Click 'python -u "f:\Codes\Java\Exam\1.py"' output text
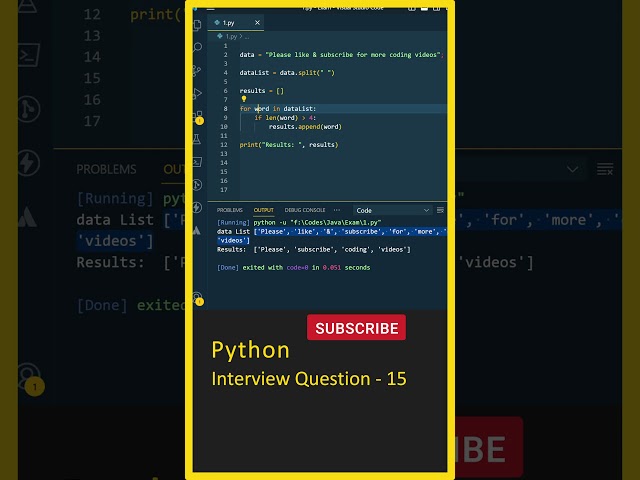Viewport: 640px width, 480px height. [317, 222]
